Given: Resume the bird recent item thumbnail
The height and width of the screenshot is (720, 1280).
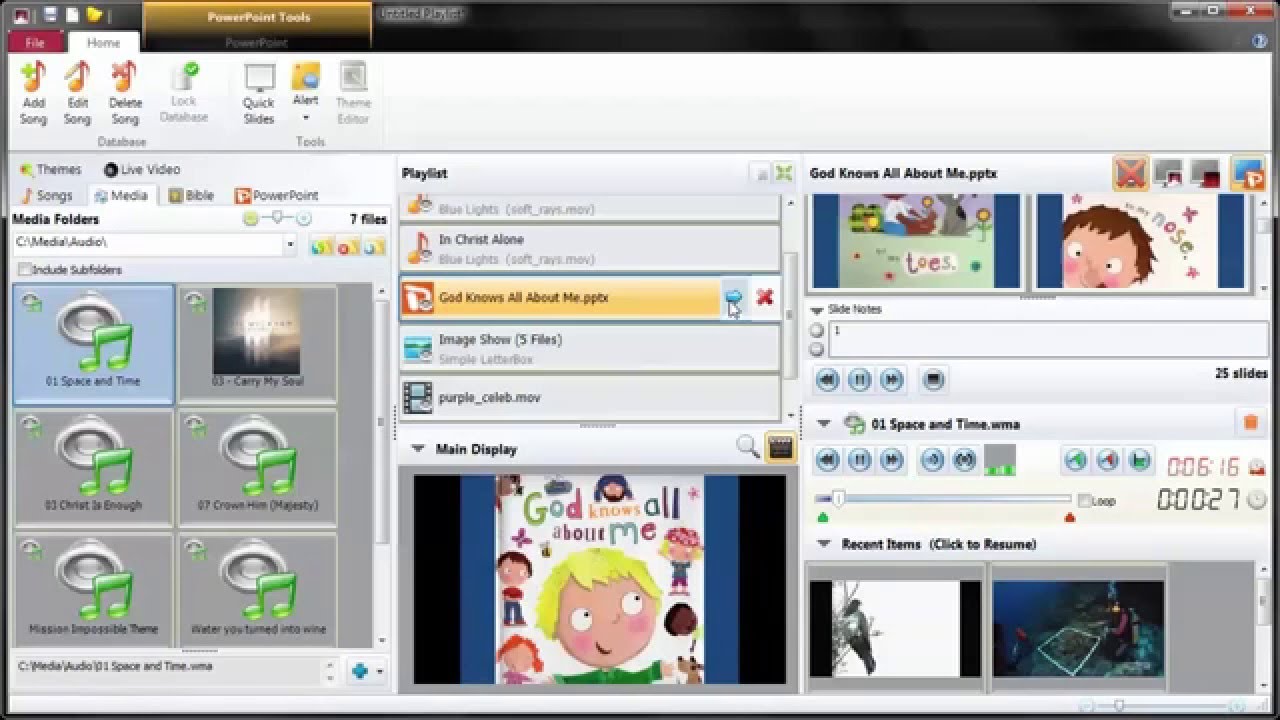Looking at the screenshot, I should (x=896, y=628).
